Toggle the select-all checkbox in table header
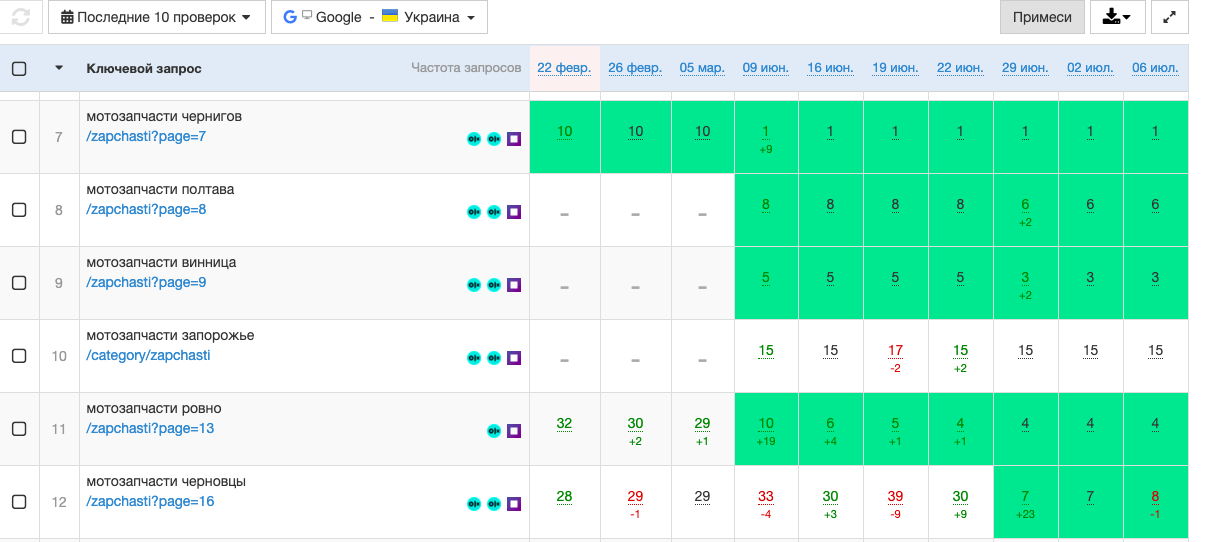This screenshot has width=1207, height=542. pos(19,69)
